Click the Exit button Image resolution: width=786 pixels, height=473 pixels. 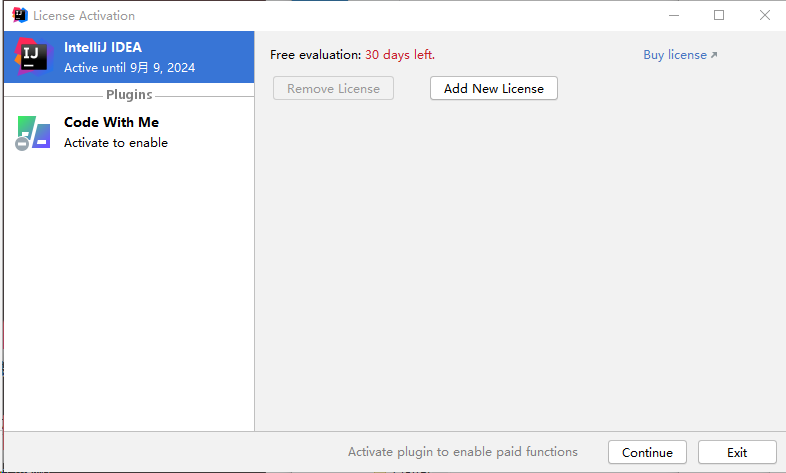click(737, 452)
